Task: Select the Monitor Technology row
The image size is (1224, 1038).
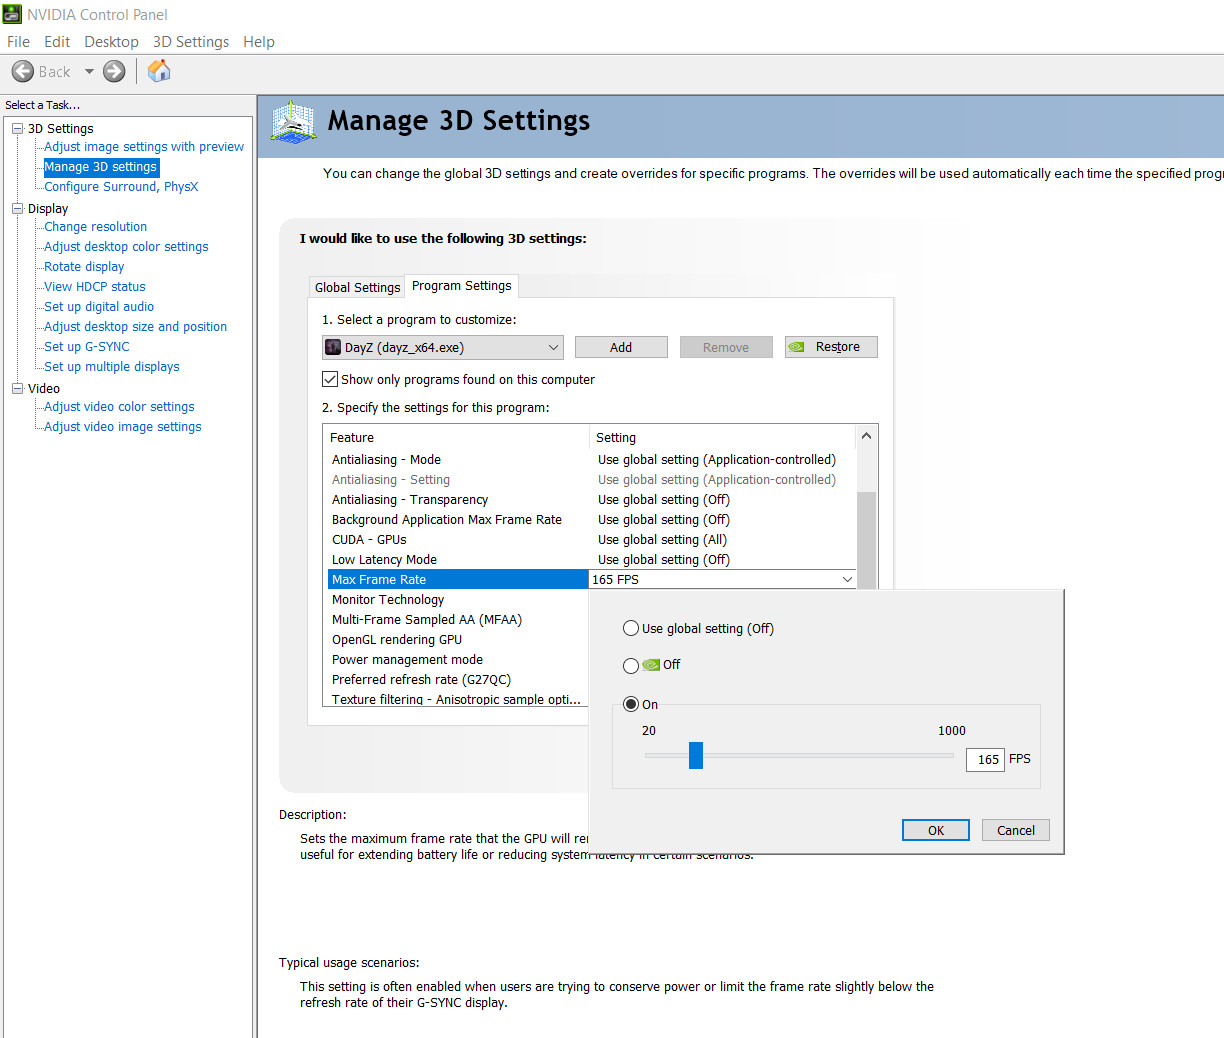Action: 458,599
